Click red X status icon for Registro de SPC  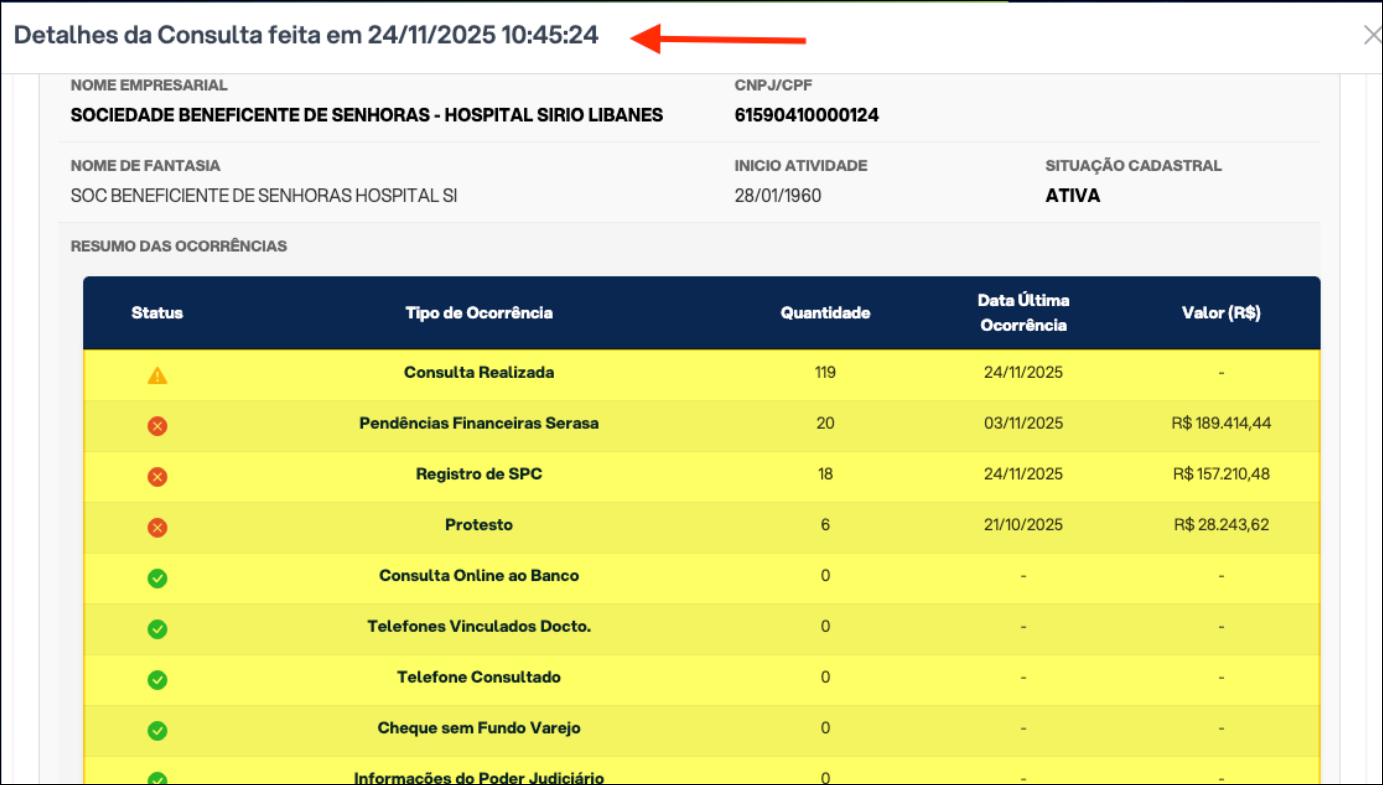point(157,477)
